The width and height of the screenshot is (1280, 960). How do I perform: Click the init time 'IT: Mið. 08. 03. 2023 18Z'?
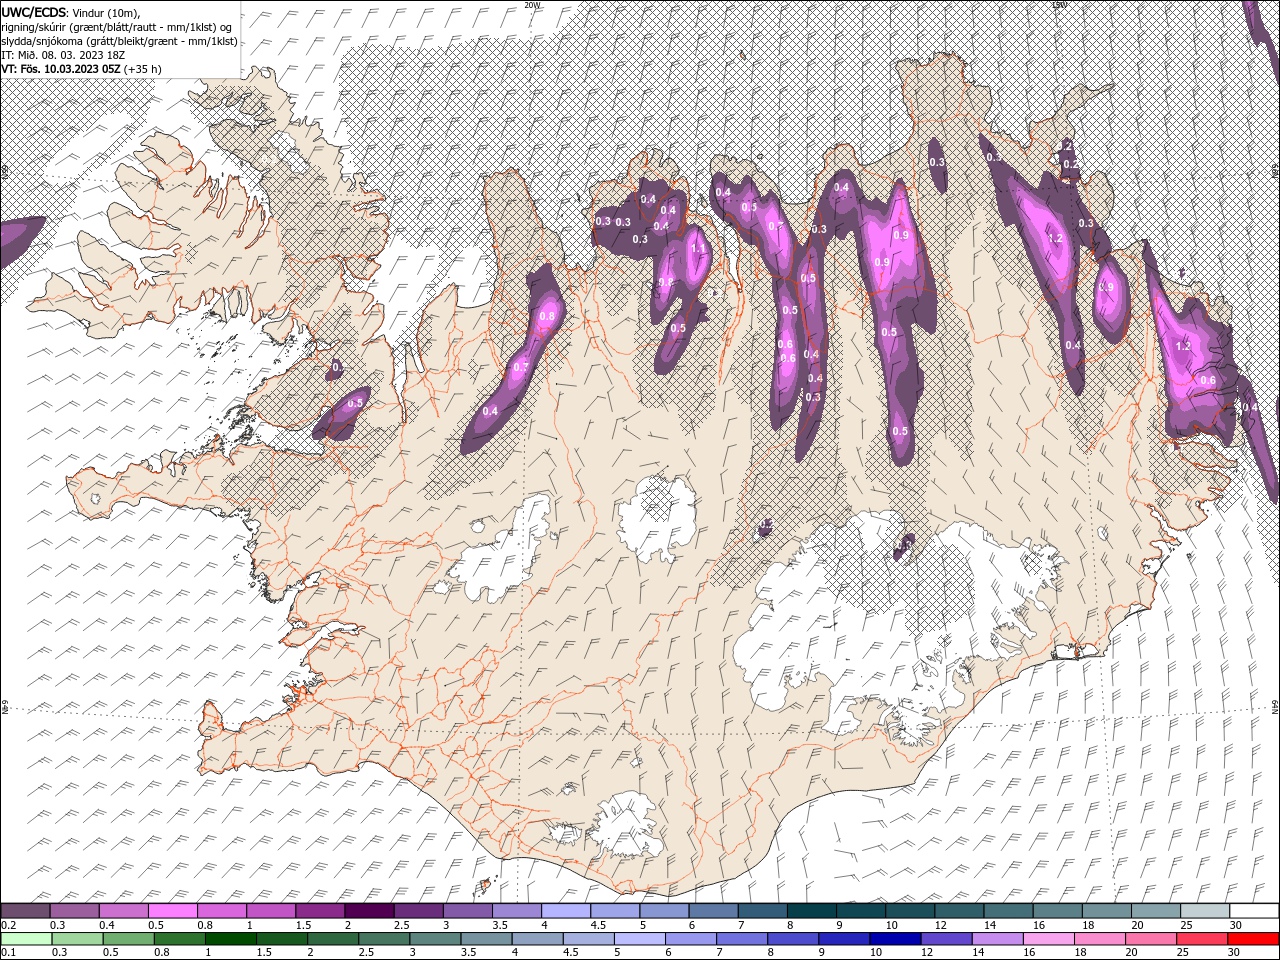[x=64, y=55]
